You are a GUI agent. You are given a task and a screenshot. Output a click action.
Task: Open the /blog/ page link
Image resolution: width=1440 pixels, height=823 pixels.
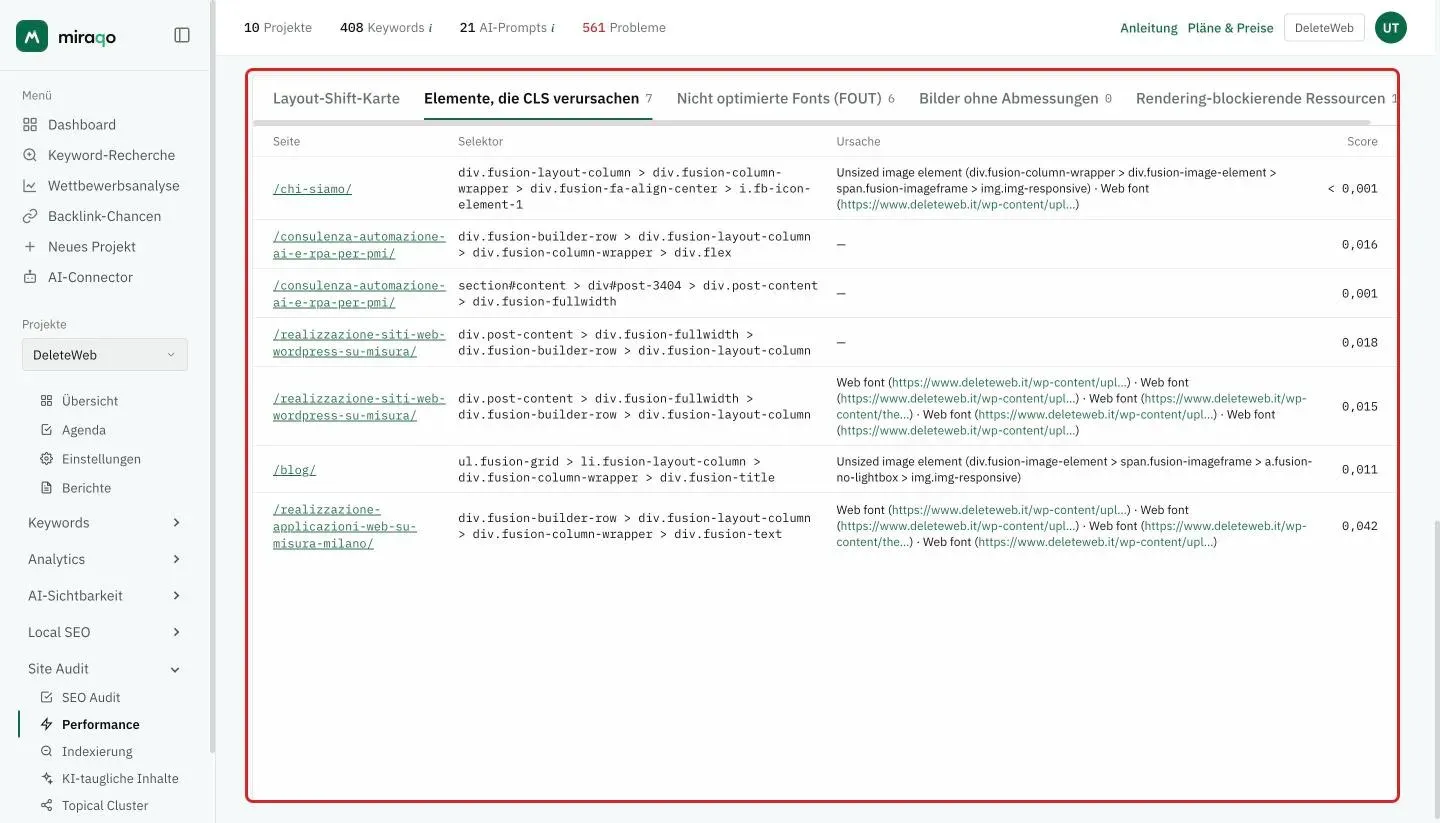(294, 470)
